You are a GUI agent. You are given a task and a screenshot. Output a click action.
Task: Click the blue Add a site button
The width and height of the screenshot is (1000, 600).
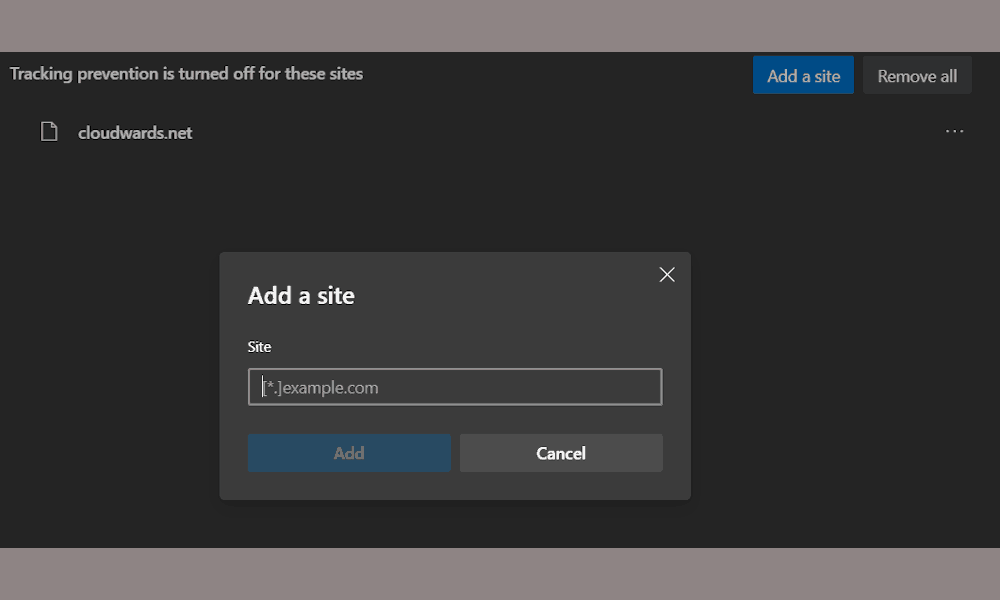coord(803,74)
